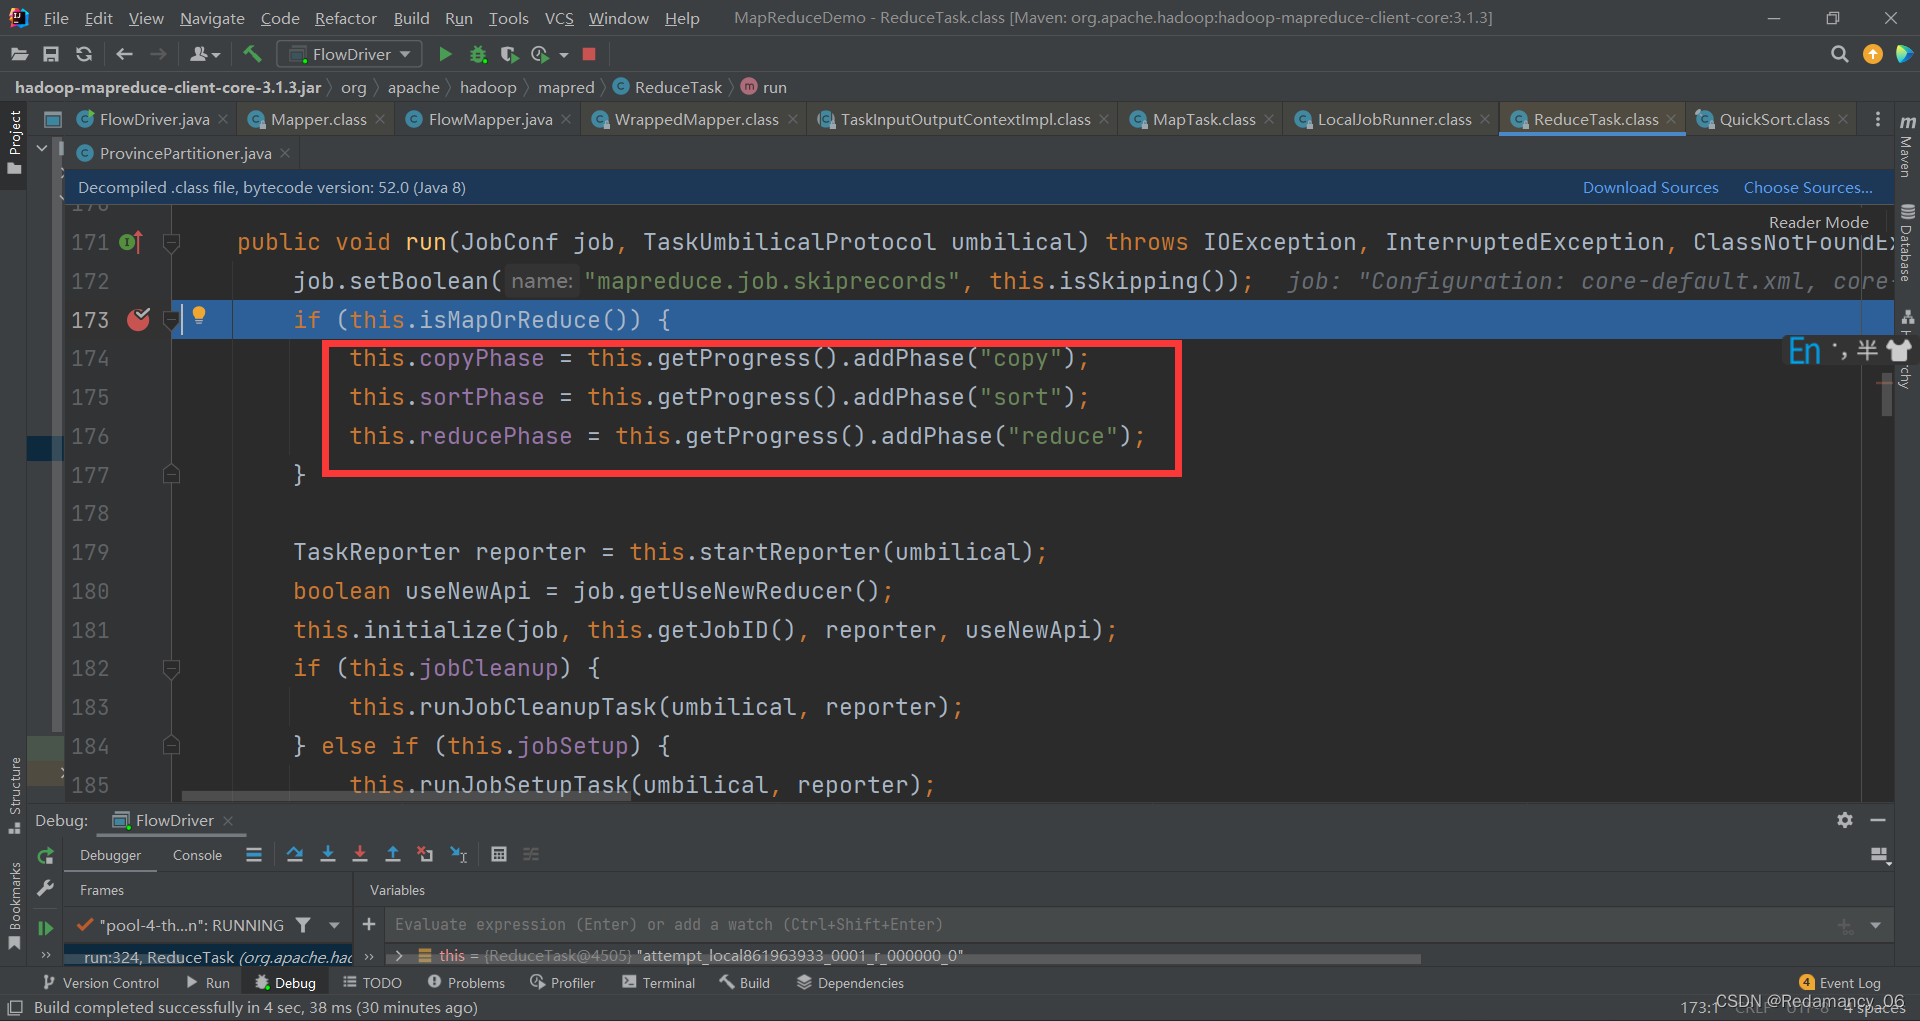Rerun FlowDriver in Debug panel
The height and width of the screenshot is (1021, 1920).
pyautogui.click(x=45, y=856)
